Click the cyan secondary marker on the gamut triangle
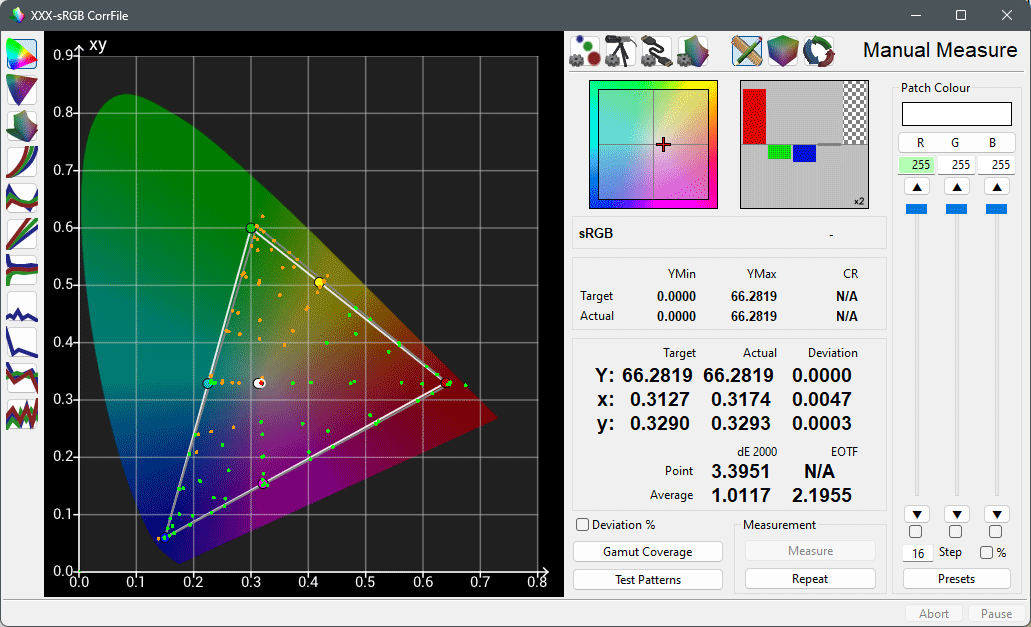Viewport: 1031px width, 627px height. pyautogui.click(x=208, y=383)
